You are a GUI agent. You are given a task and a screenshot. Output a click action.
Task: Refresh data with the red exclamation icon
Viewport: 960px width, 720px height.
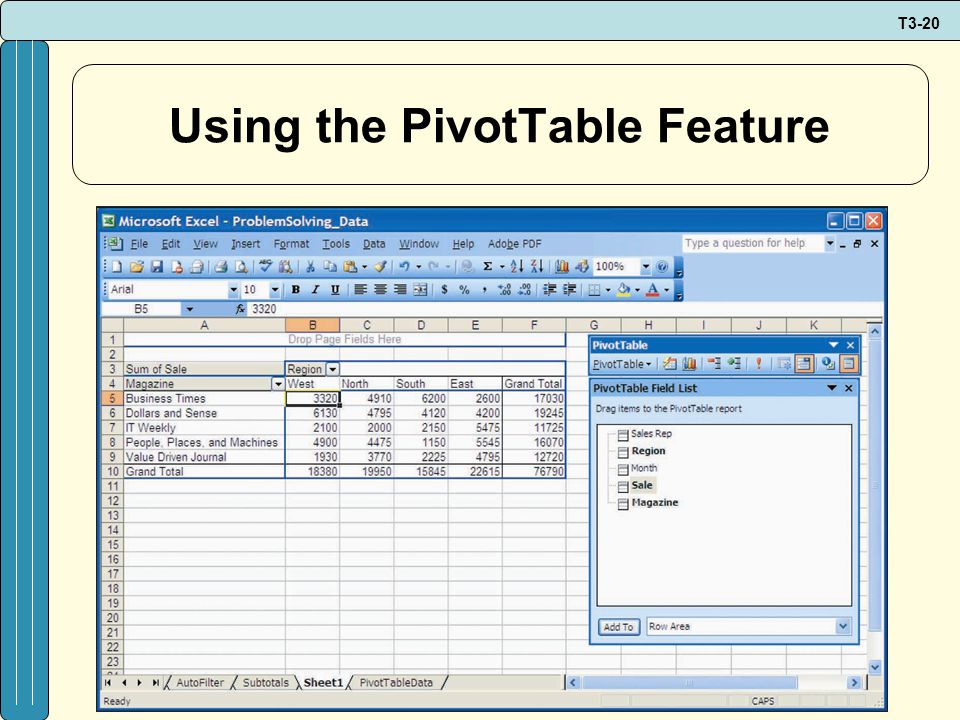(758, 364)
